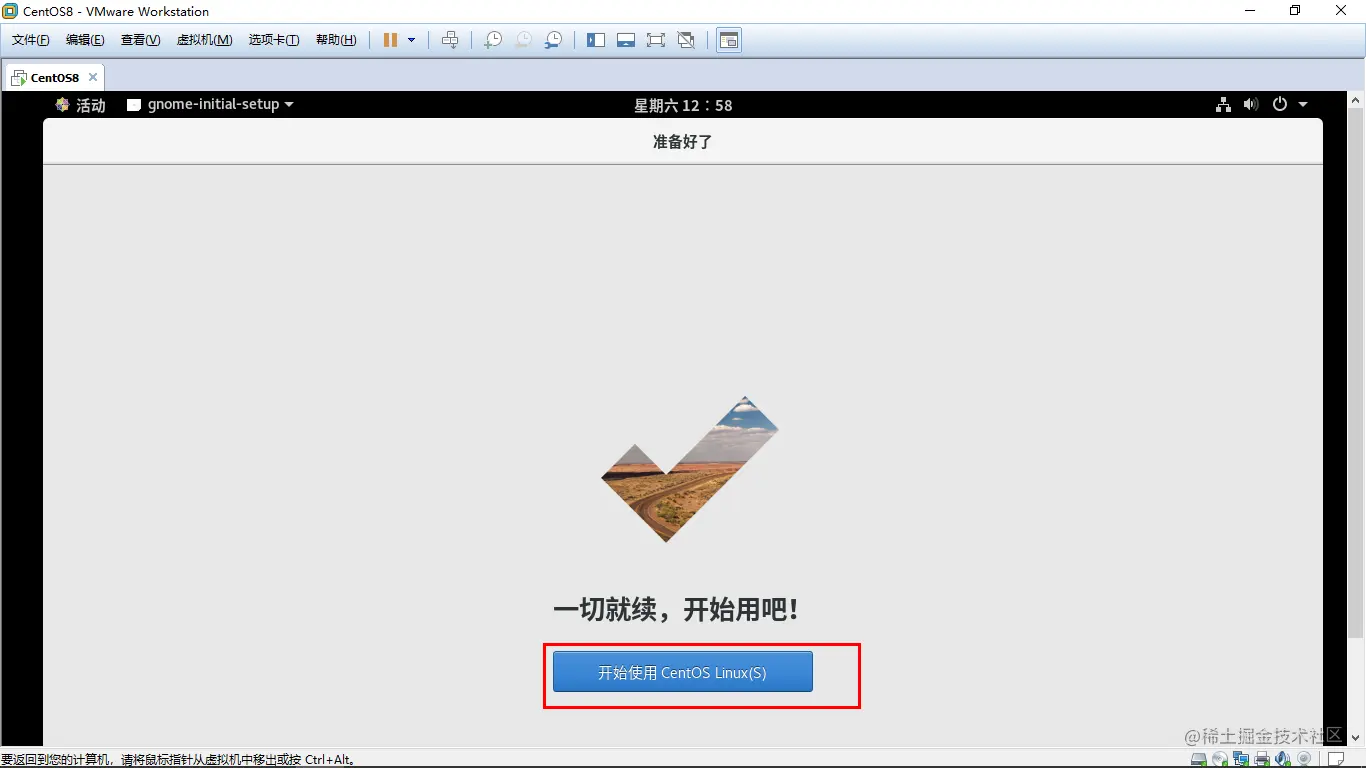Screen dimensions: 1366x768
Task: Toggle the thumbnail bar view icon
Action: 626,40
